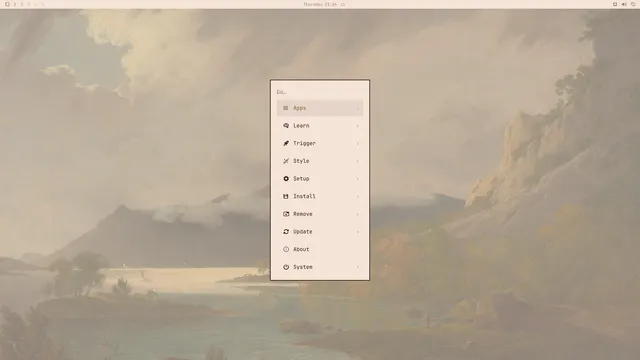
Task: Expand the Learn submenu chevron
Action: click(x=358, y=126)
